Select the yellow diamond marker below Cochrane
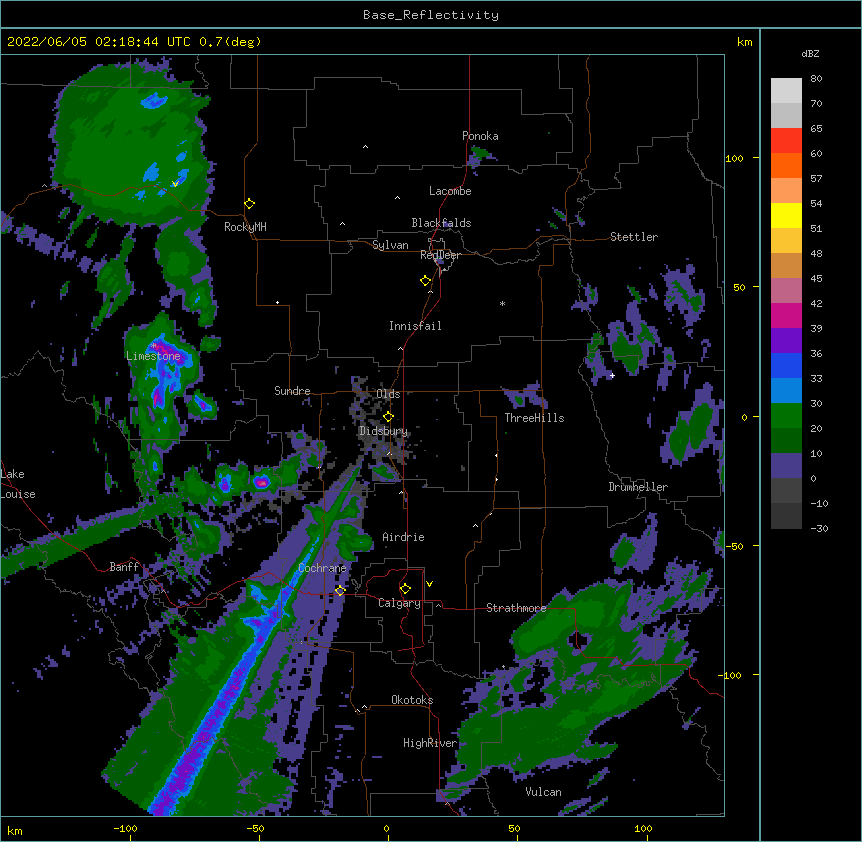Image resolution: width=862 pixels, height=842 pixels. point(340,590)
